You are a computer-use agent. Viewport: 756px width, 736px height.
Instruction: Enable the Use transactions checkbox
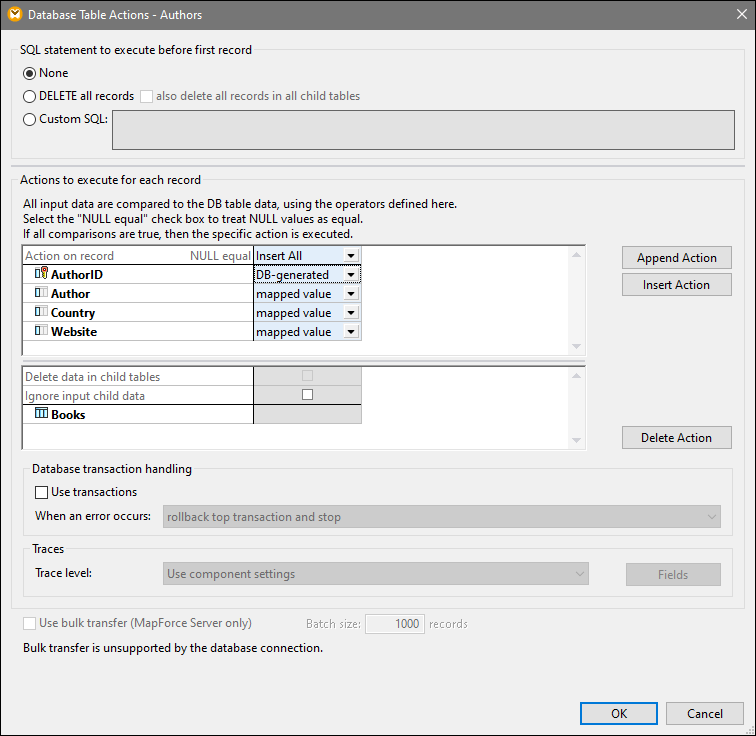click(x=42, y=492)
